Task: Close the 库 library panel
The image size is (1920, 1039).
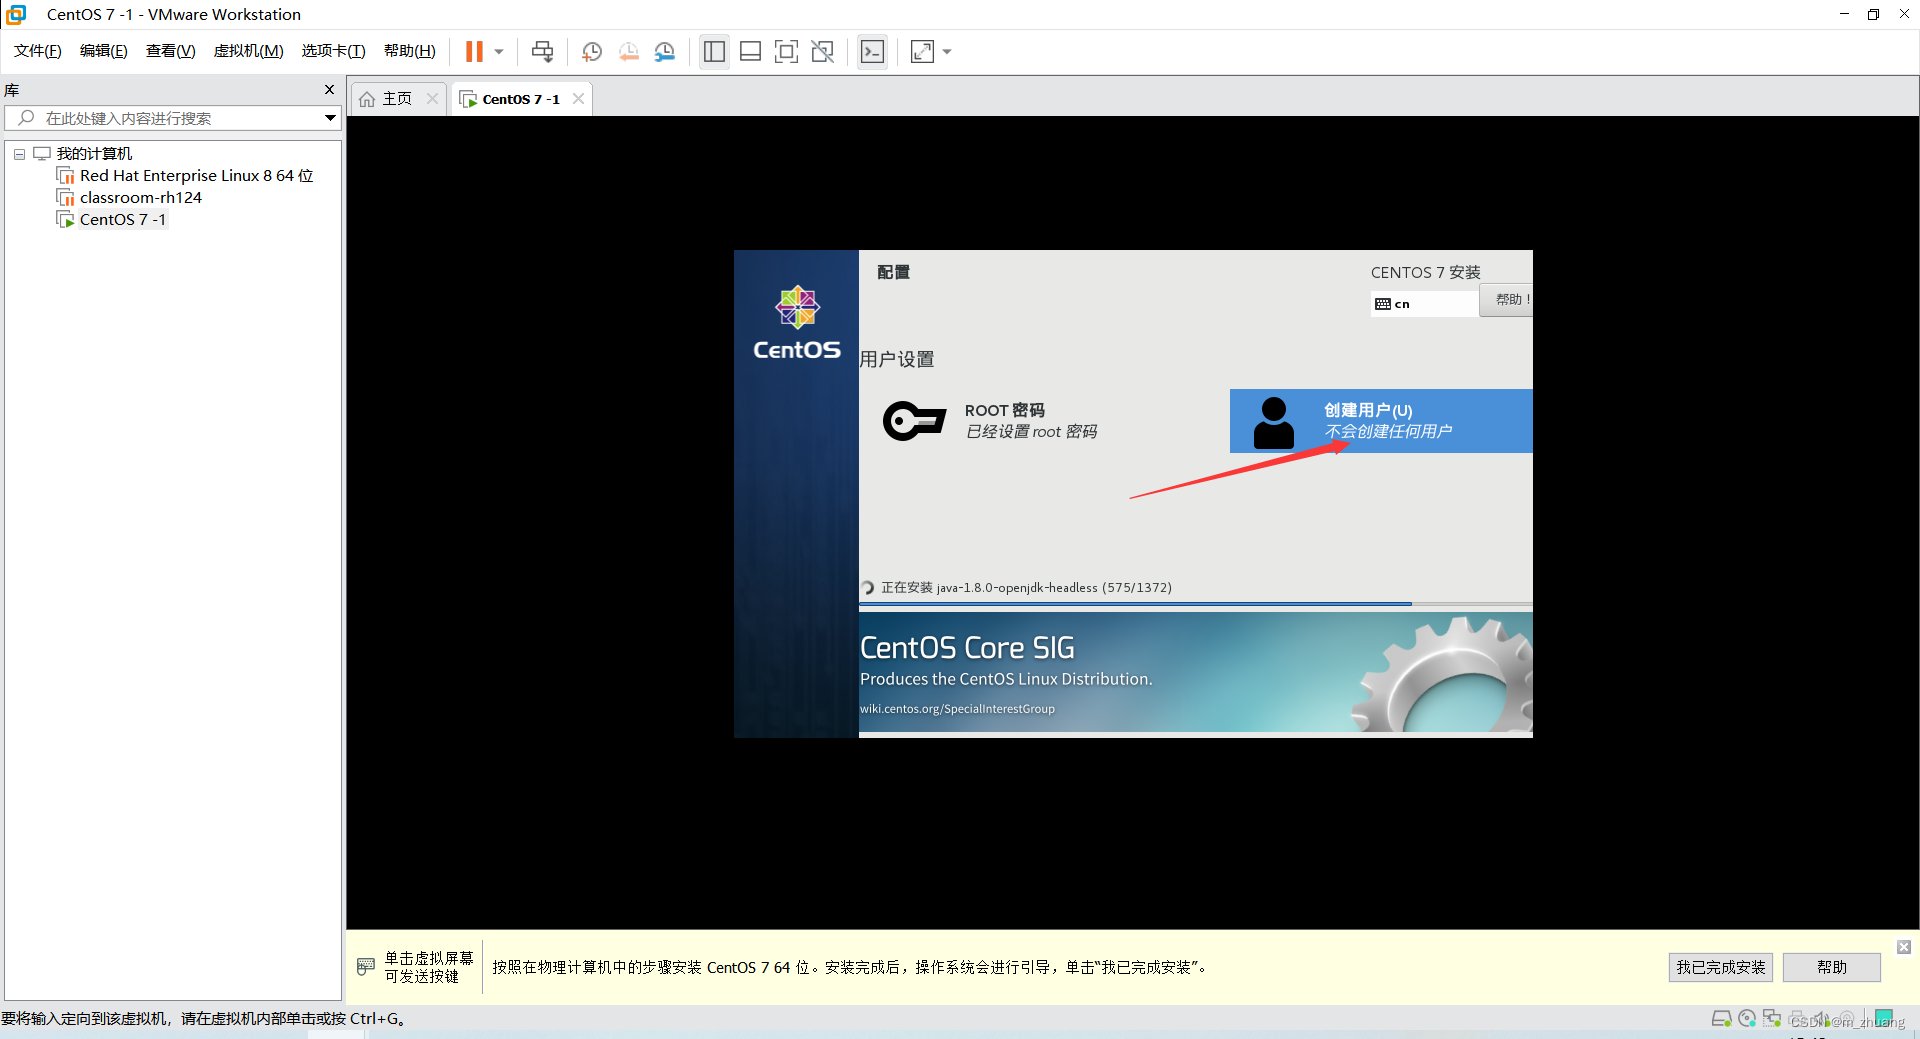Action: pos(329,90)
